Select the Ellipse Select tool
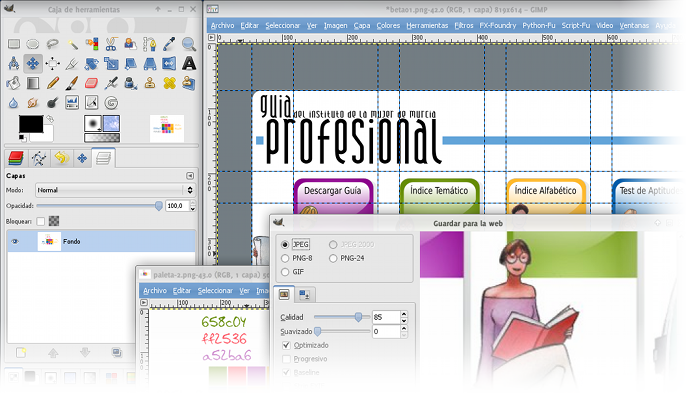700x400 pixels. [x=33, y=44]
